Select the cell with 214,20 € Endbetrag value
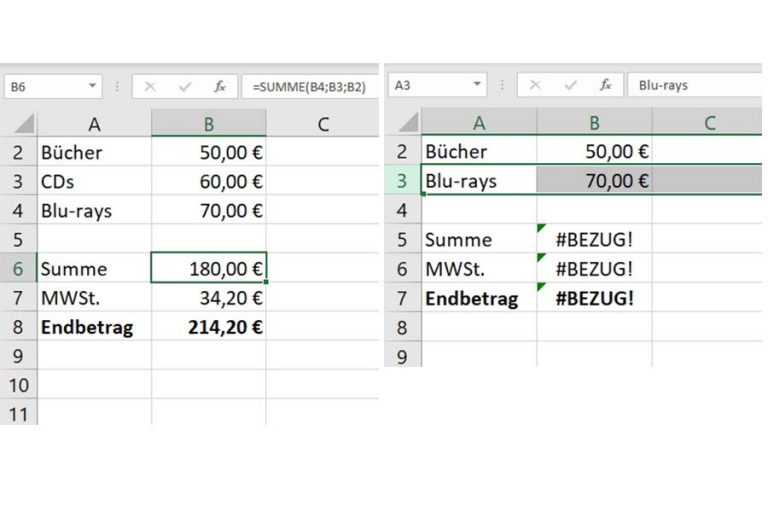The width and height of the screenshot is (768, 512). pyautogui.click(x=209, y=327)
